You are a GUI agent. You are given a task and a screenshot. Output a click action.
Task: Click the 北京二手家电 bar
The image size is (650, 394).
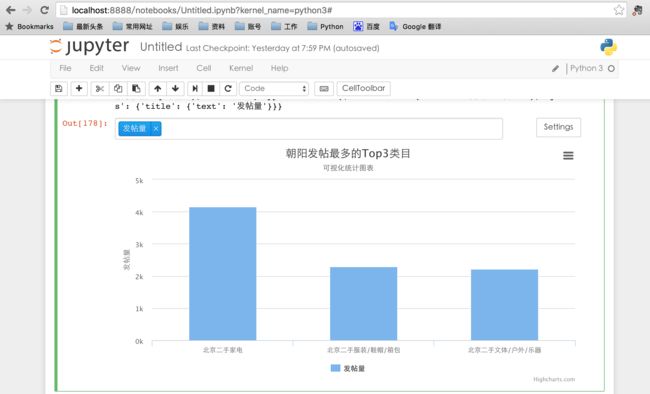[223, 274]
